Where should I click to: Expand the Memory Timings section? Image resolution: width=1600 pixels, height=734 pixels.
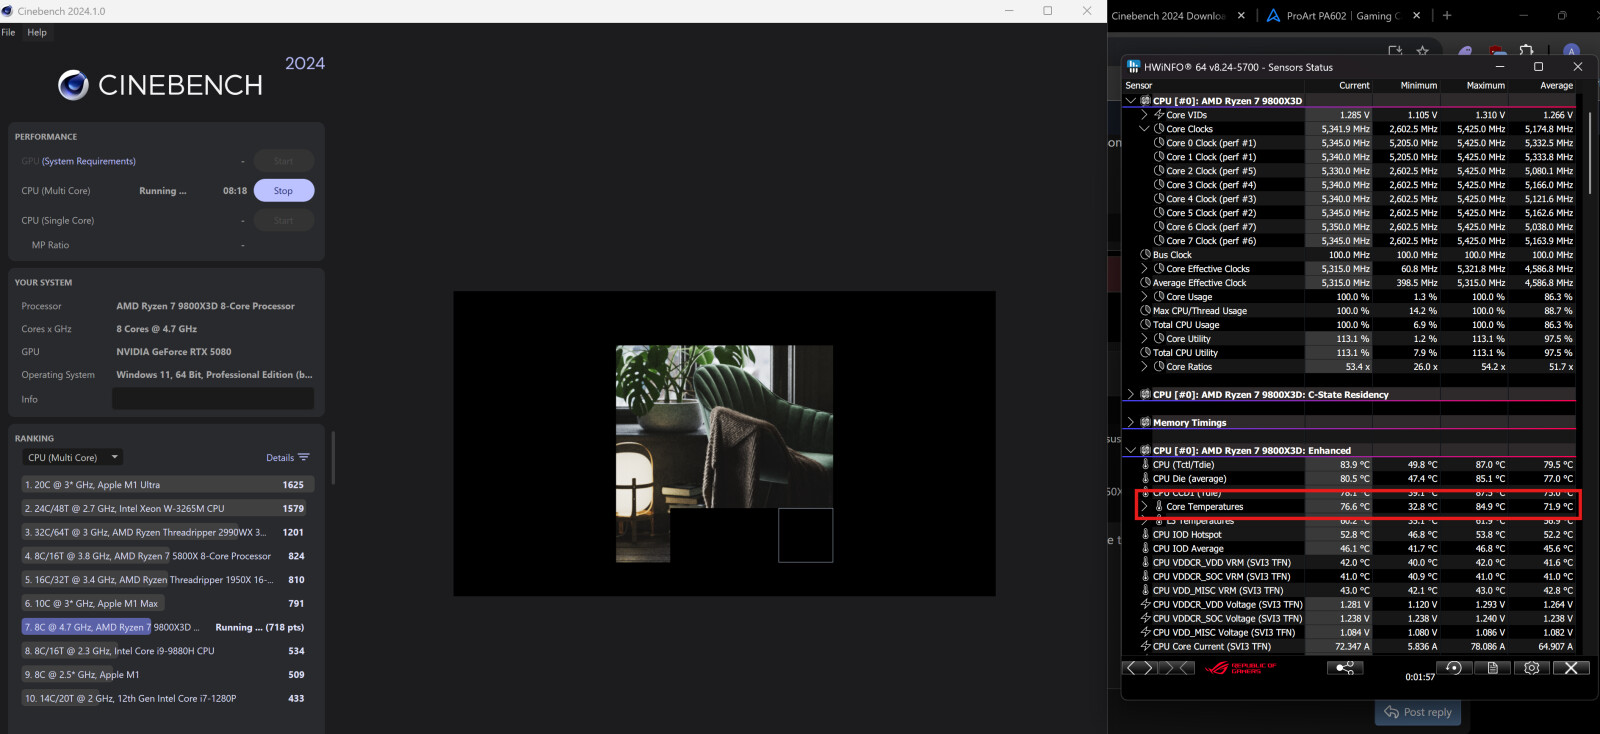point(1131,423)
